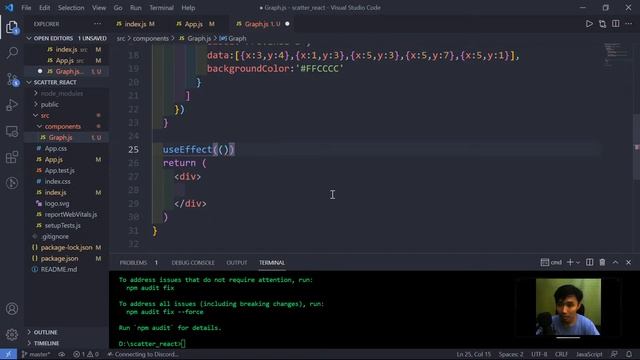This screenshot has height=360, width=640.
Task: Switch to the App.js editor tab
Action: click(x=194, y=24)
